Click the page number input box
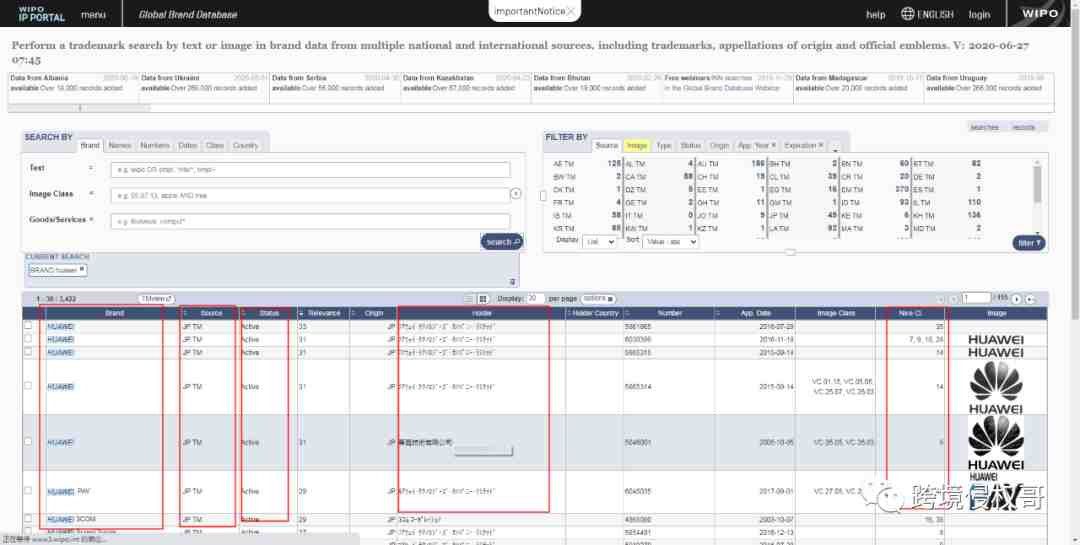The image size is (1080, 545). (976, 298)
